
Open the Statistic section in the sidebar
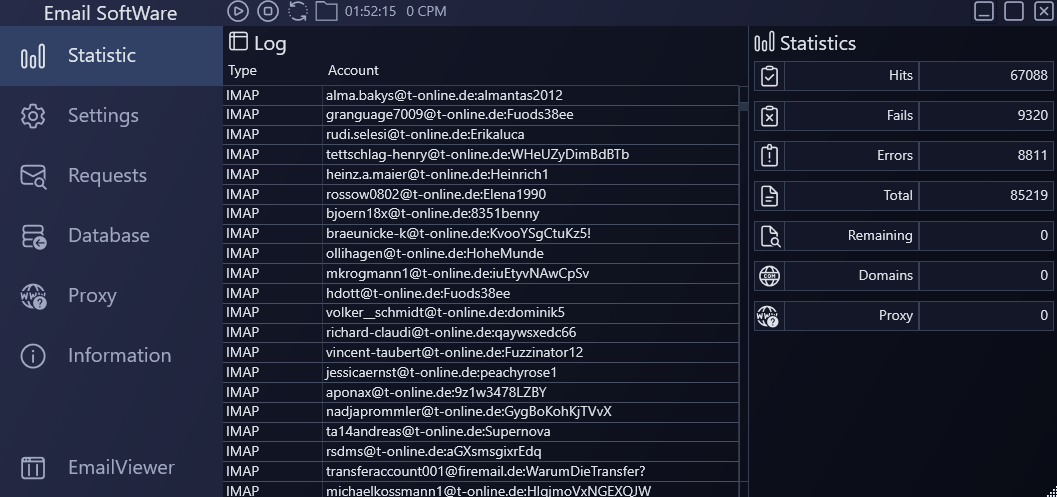[x=101, y=56]
